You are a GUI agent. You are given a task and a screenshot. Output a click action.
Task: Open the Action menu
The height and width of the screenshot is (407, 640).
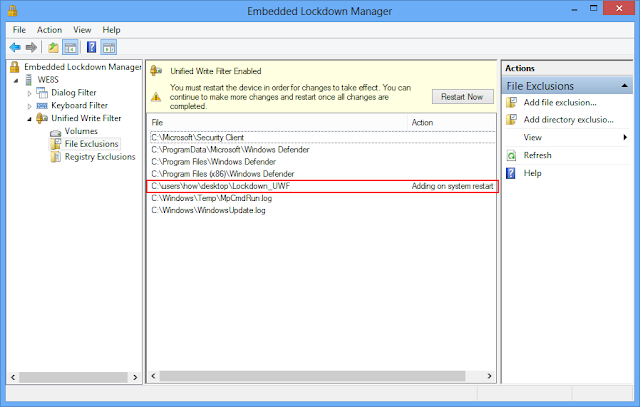pos(49,30)
